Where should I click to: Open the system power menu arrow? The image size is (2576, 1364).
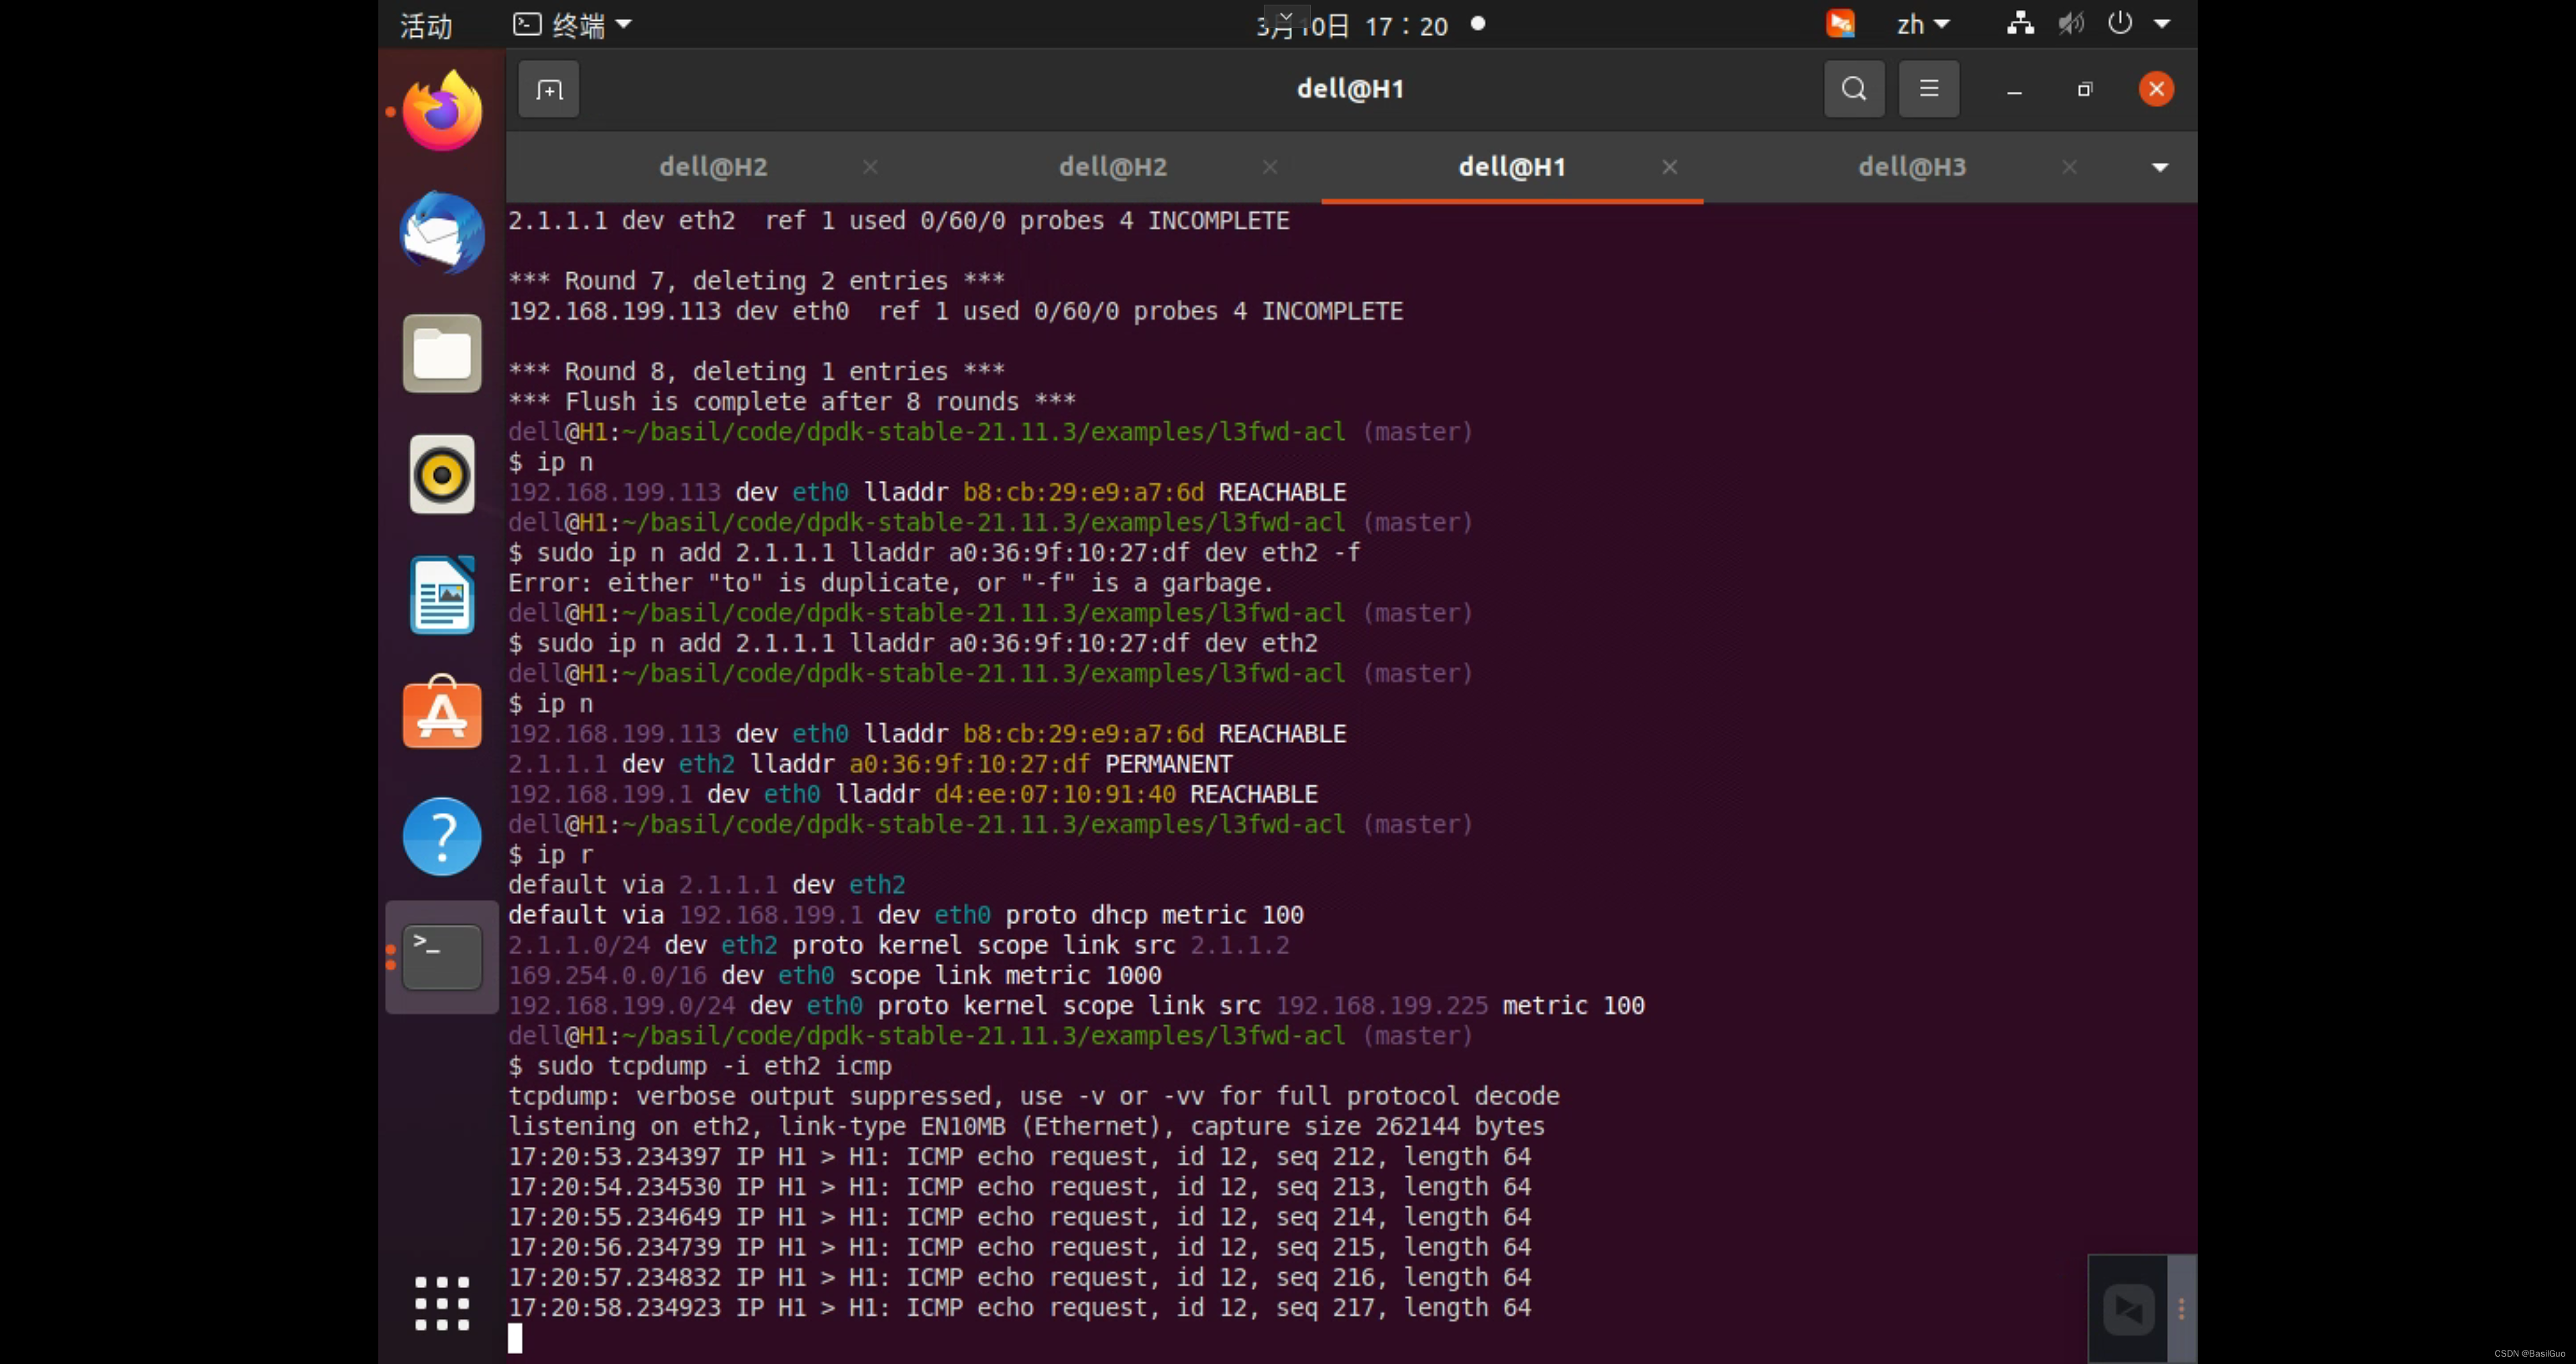click(2162, 24)
